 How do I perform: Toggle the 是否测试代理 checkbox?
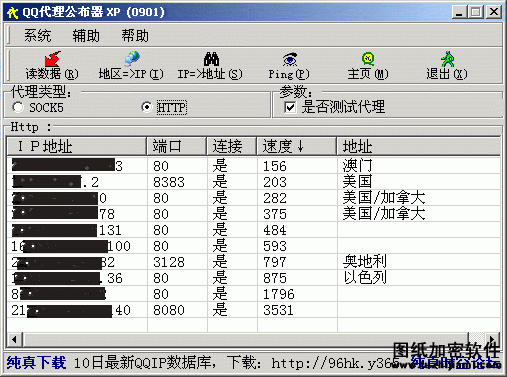pos(290,107)
